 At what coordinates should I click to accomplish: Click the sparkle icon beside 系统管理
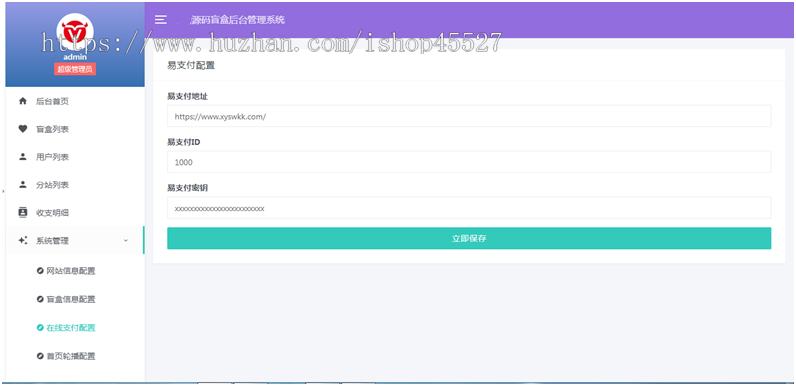click(22, 241)
